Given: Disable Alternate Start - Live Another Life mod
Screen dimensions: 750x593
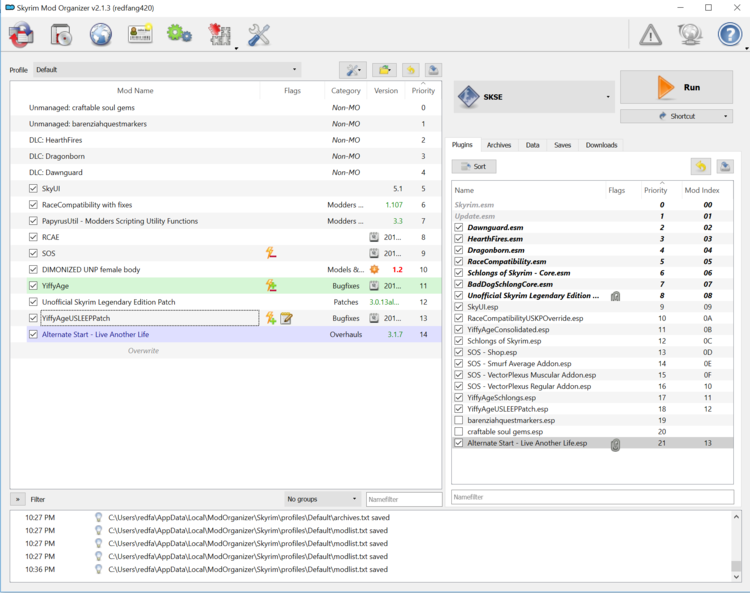Looking at the screenshot, I should coord(33,334).
